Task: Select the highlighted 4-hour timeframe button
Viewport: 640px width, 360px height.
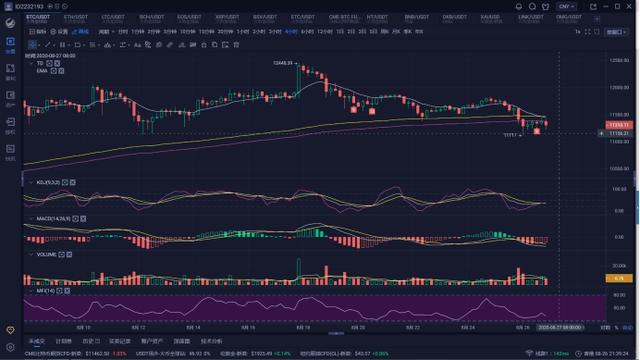Action: tap(291, 32)
